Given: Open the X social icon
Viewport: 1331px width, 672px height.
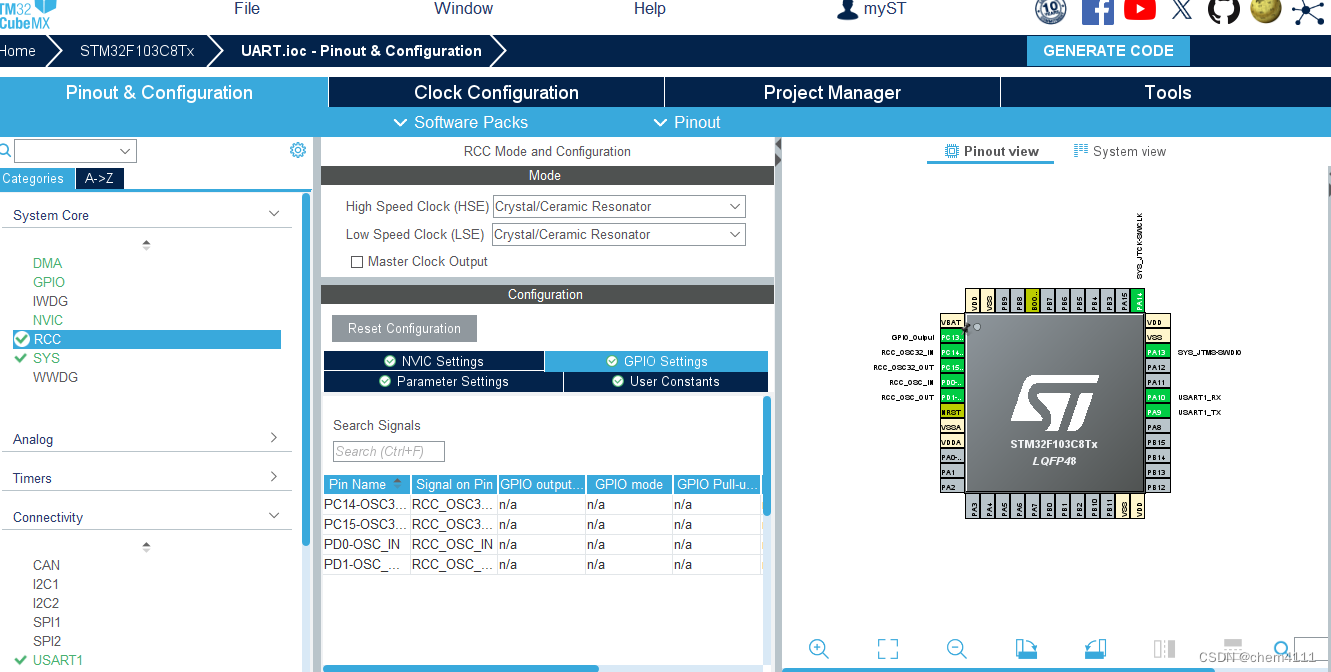Looking at the screenshot, I should 1182,10.
